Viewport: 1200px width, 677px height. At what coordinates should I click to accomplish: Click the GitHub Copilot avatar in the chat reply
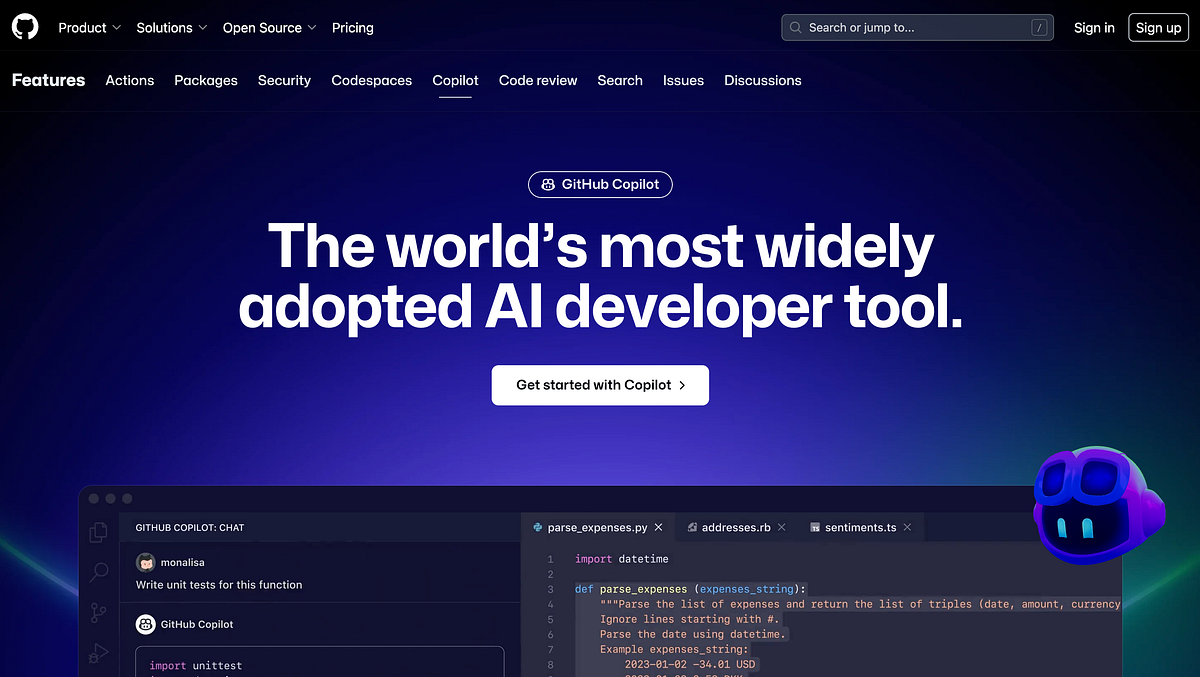tap(146, 624)
